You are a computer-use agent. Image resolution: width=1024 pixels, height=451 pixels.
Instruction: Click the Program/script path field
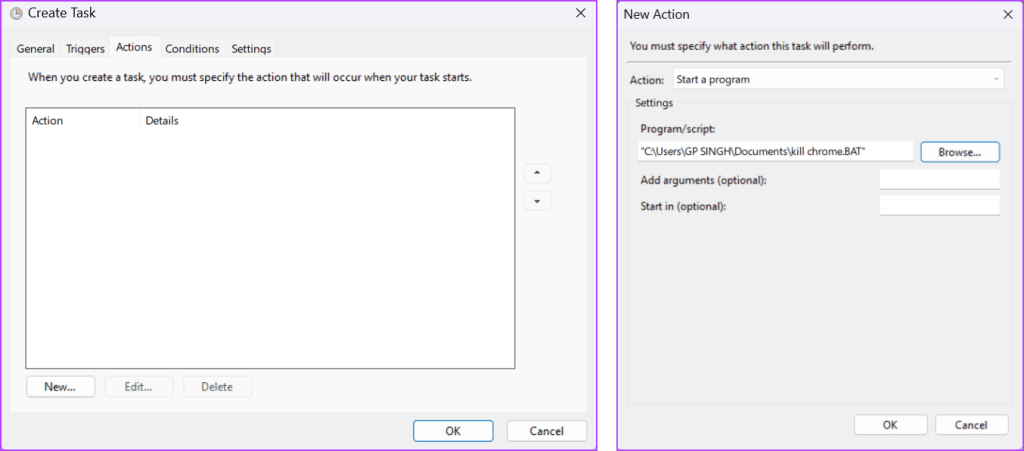[775, 151]
